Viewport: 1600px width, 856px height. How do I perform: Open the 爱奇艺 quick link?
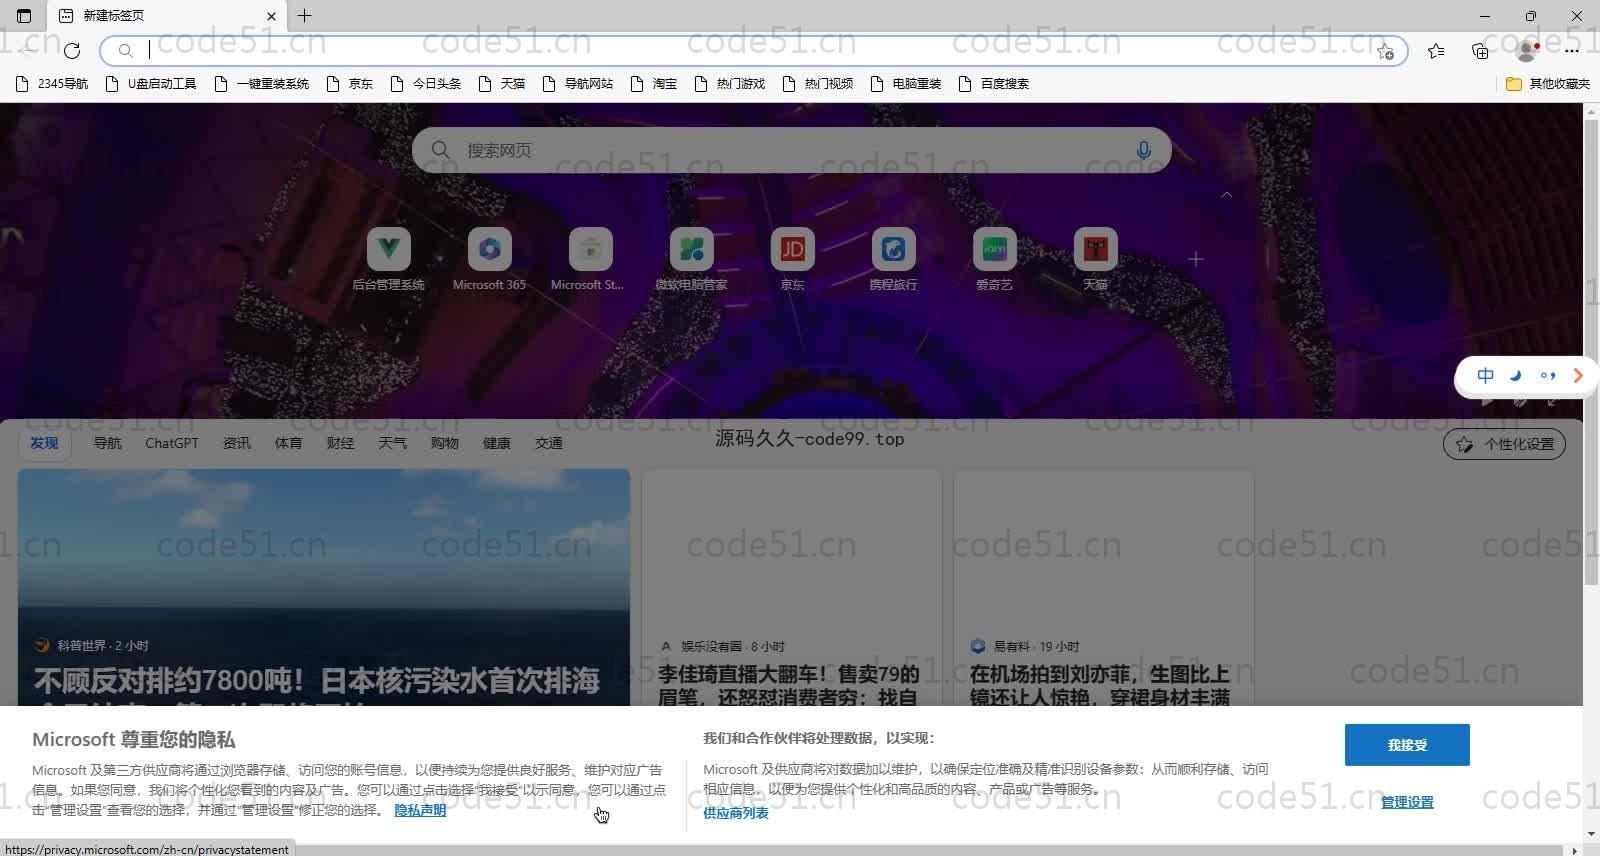coord(994,260)
